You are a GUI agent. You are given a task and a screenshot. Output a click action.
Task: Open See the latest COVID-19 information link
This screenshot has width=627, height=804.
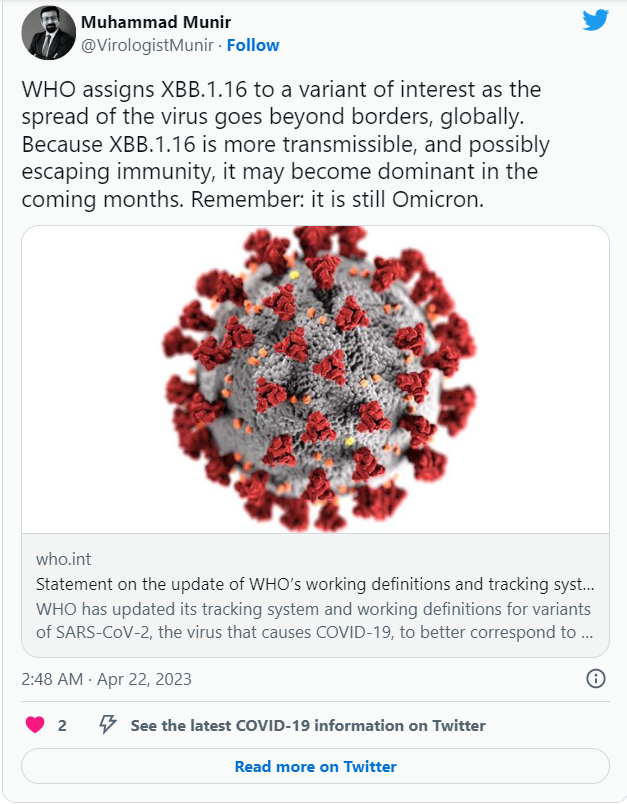coord(308,726)
